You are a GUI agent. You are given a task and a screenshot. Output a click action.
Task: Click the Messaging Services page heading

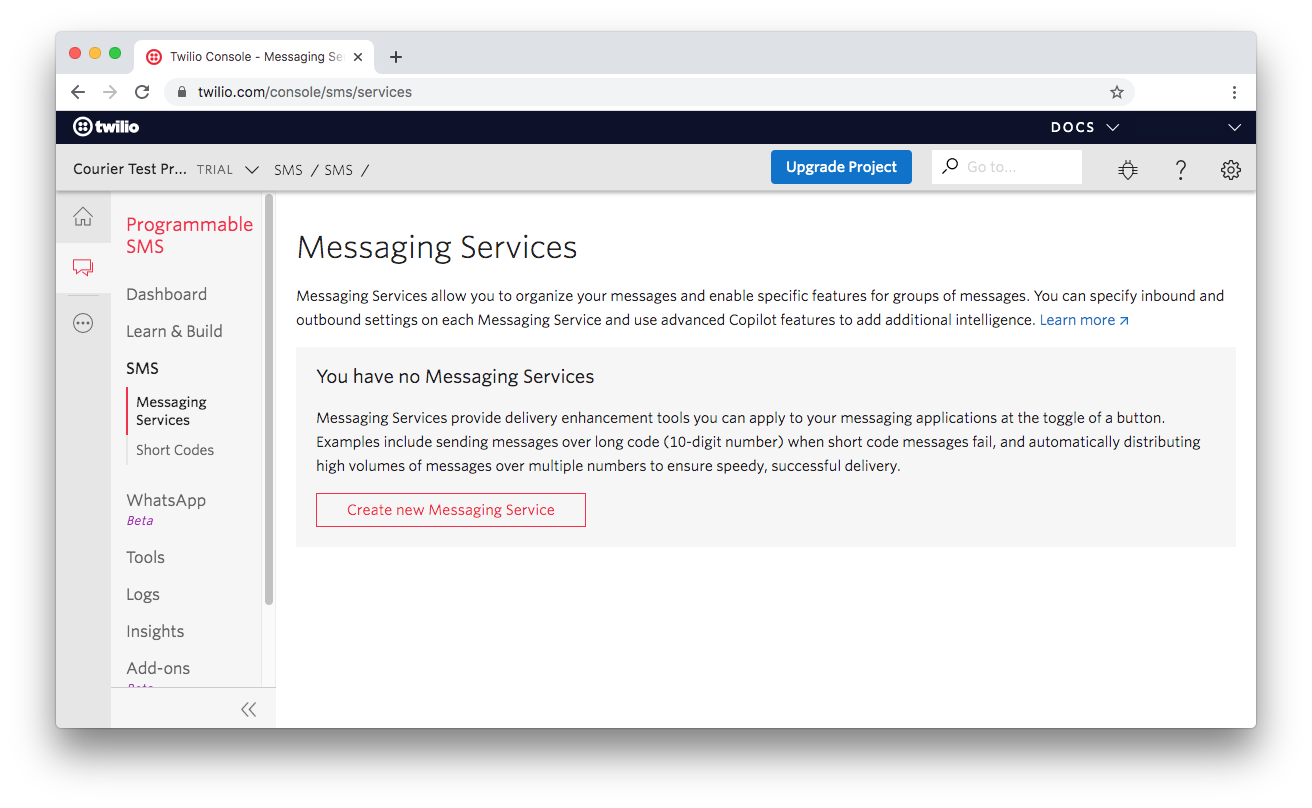pos(437,247)
